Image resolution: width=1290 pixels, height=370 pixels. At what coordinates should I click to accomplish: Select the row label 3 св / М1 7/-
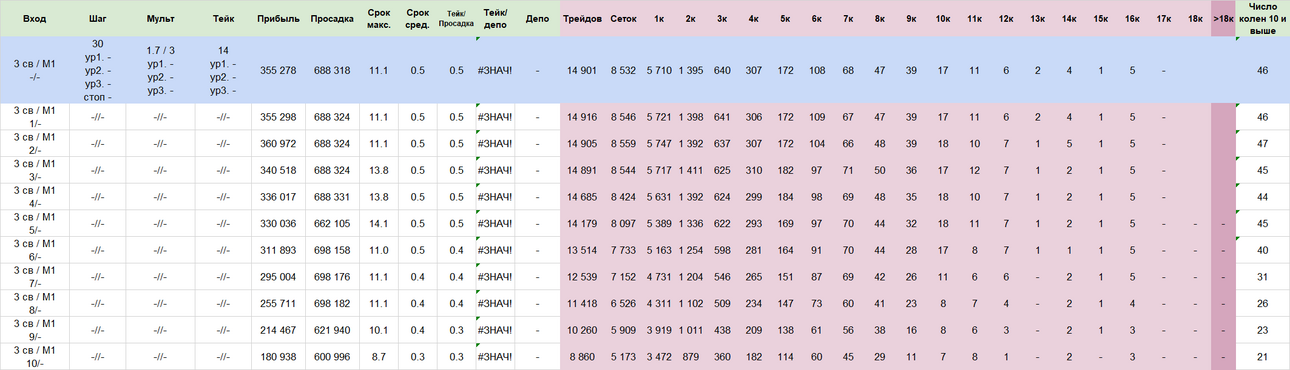(34, 277)
